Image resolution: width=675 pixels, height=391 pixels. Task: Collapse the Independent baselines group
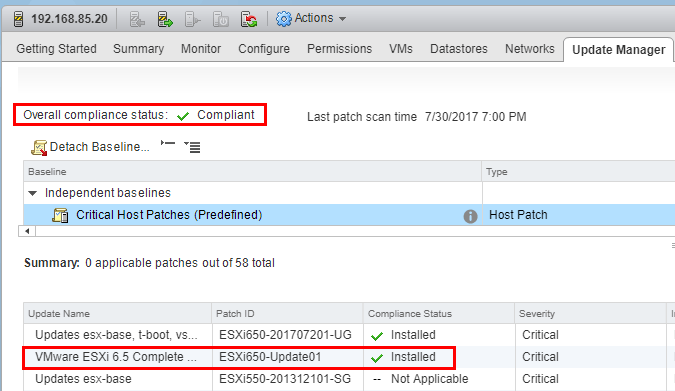coord(33,193)
